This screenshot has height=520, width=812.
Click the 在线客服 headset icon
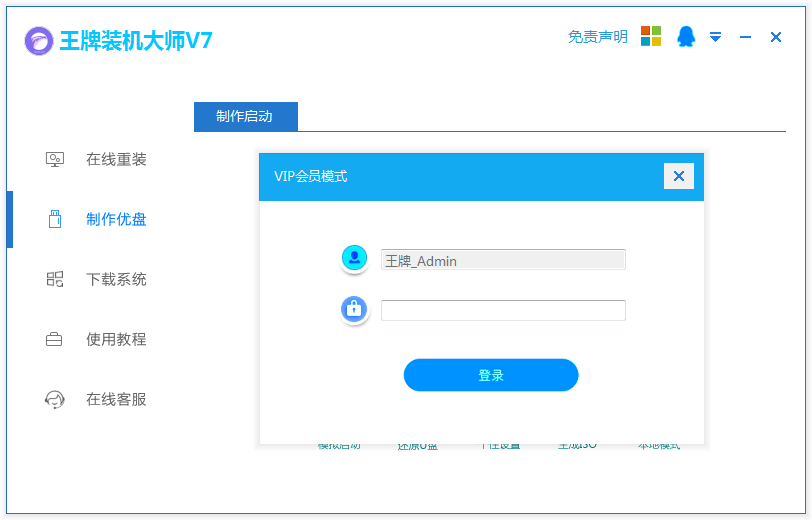(x=55, y=400)
